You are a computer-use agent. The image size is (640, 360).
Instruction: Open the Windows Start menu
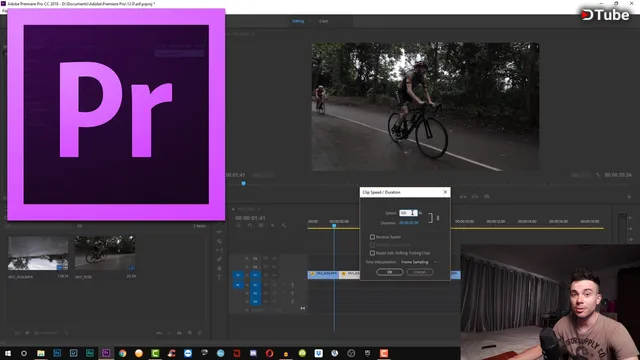tap(8, 353)
